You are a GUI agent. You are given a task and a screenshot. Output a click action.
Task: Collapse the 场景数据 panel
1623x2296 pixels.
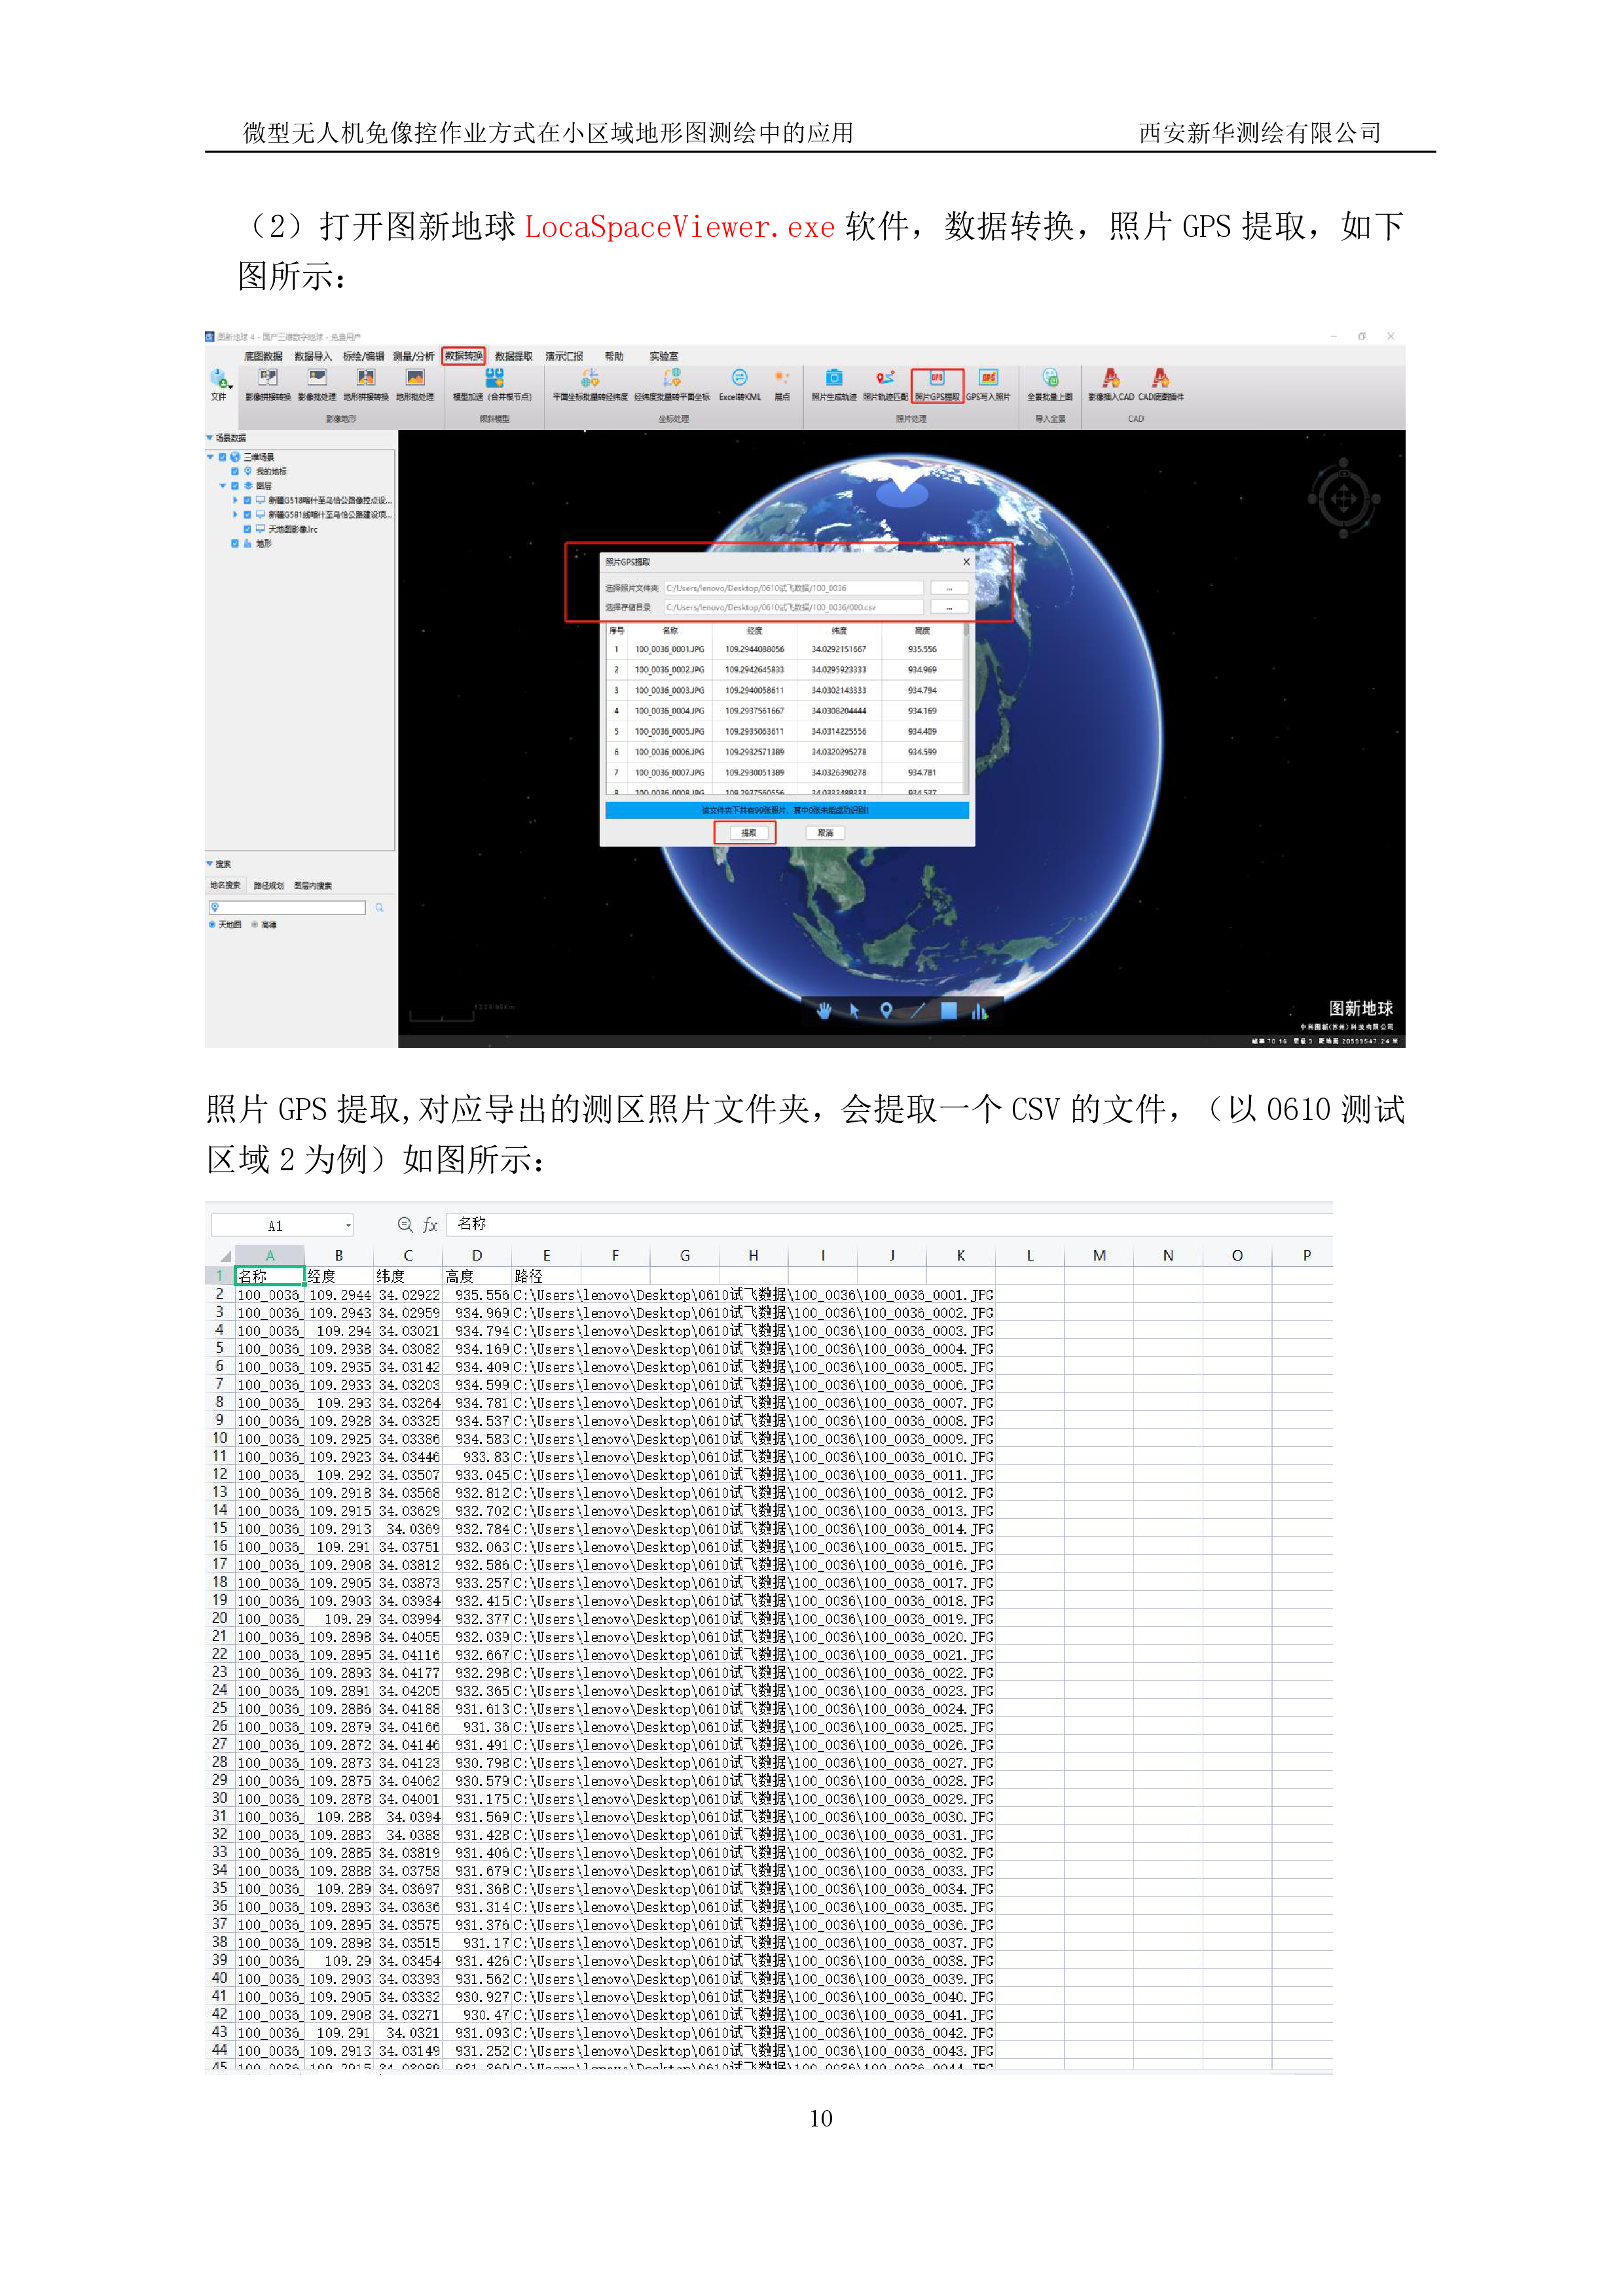pyautogui.click(x=210, y=438)
